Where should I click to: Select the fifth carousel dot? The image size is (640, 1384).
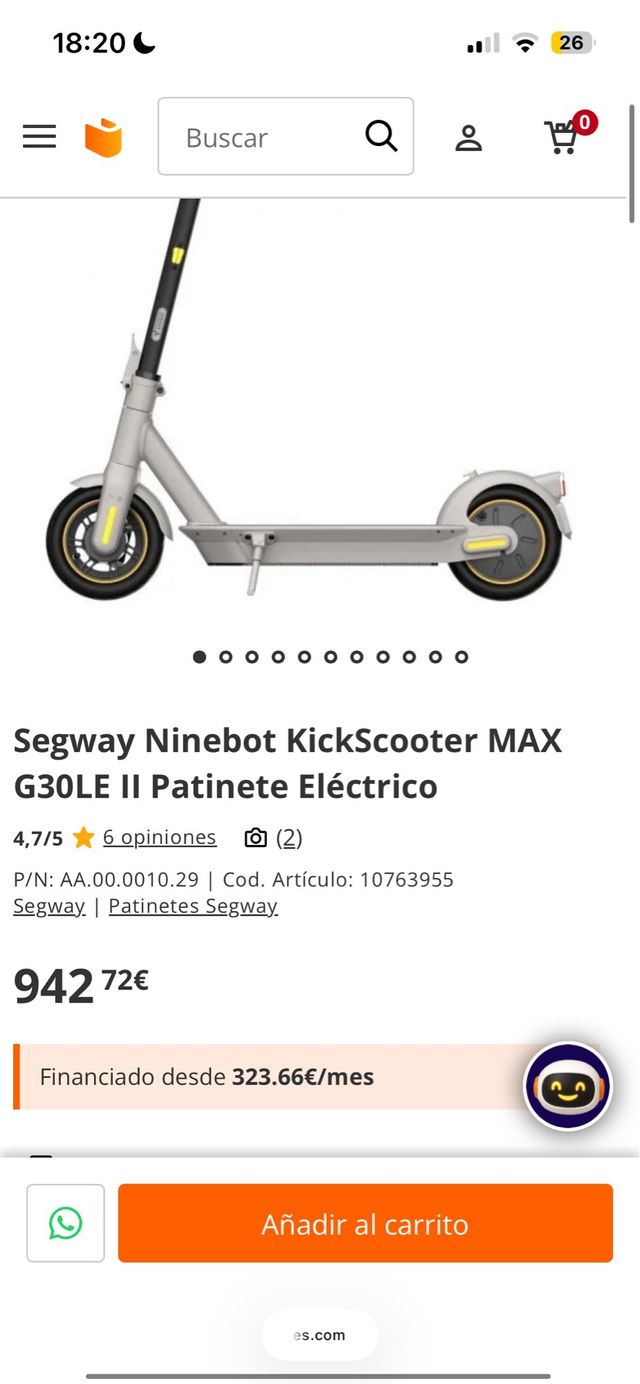pyautogui.click(x=304, y=657)
